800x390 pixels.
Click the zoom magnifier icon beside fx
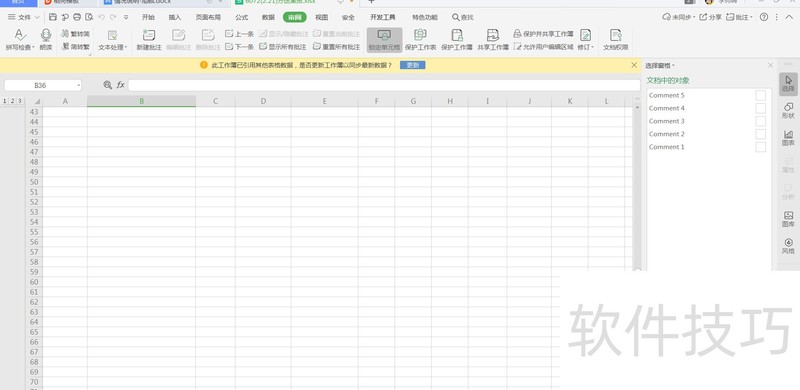pos(108,85)
